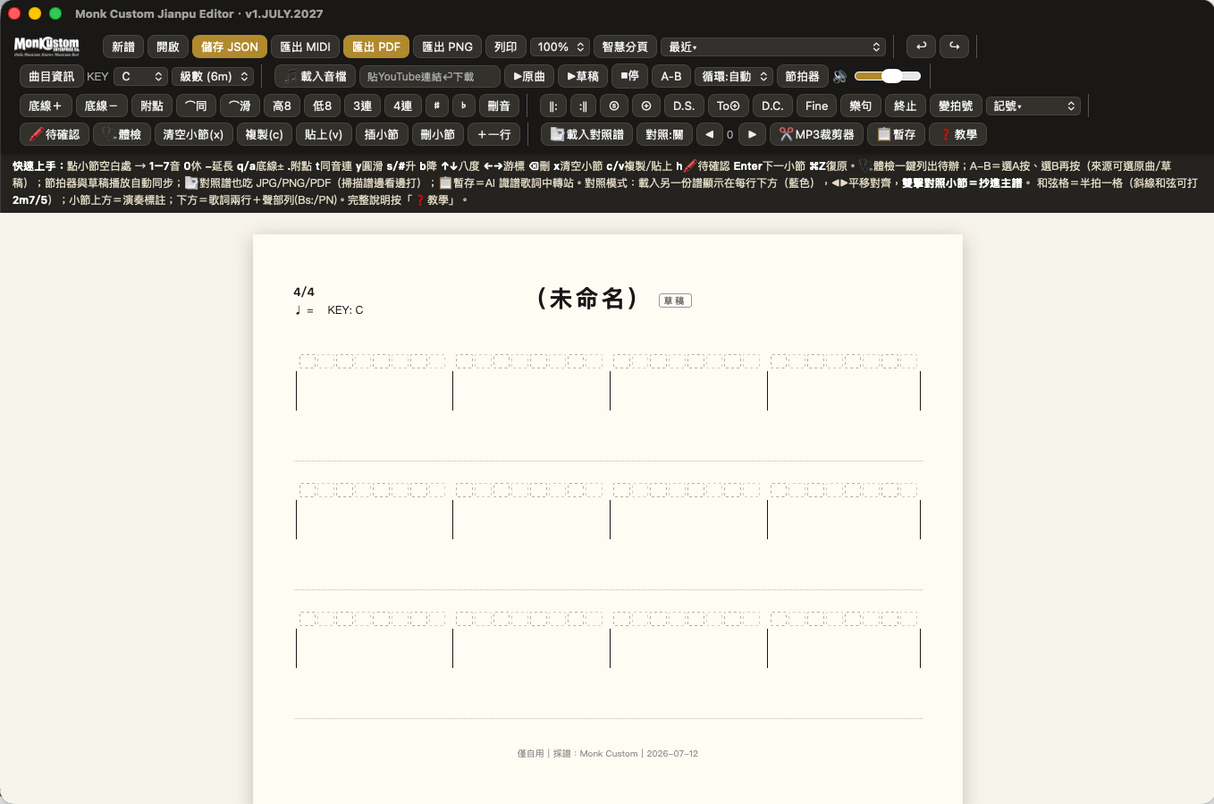
Task: Click 匯出 PDF
Action: click(x=376, y=47)
